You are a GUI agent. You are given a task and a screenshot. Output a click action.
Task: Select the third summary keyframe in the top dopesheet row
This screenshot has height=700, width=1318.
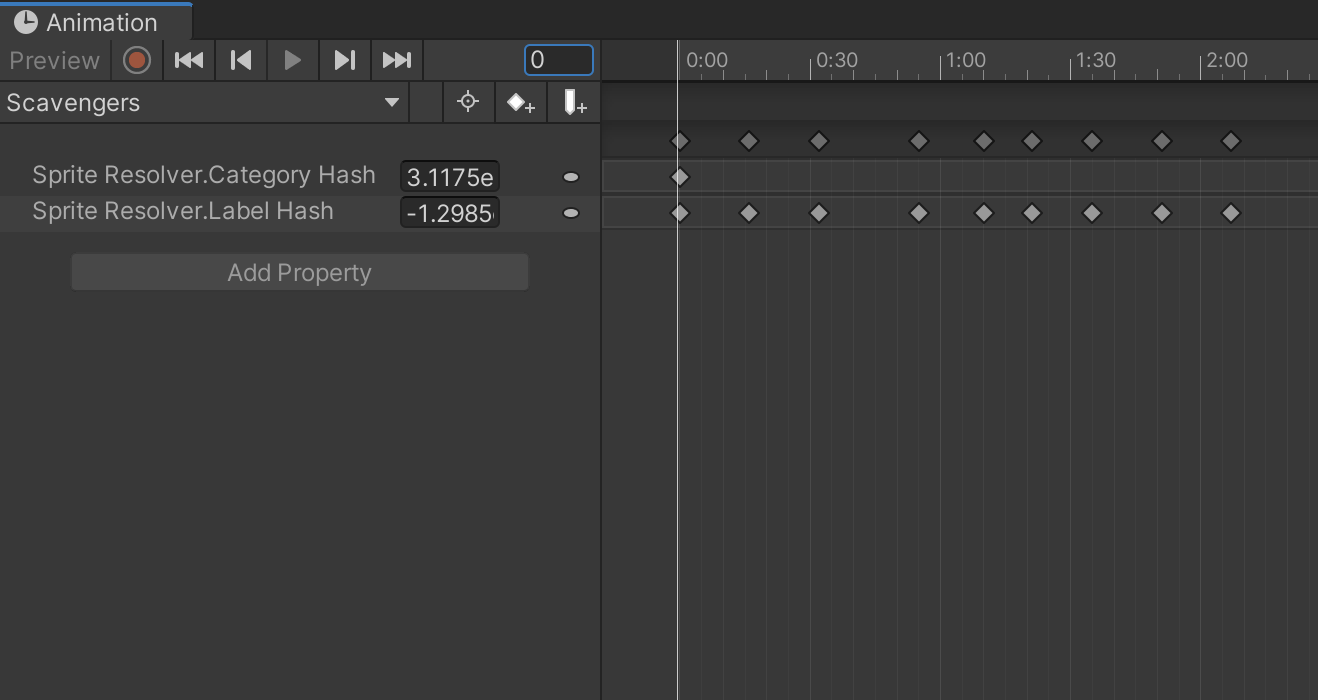[x=819, y=141]
